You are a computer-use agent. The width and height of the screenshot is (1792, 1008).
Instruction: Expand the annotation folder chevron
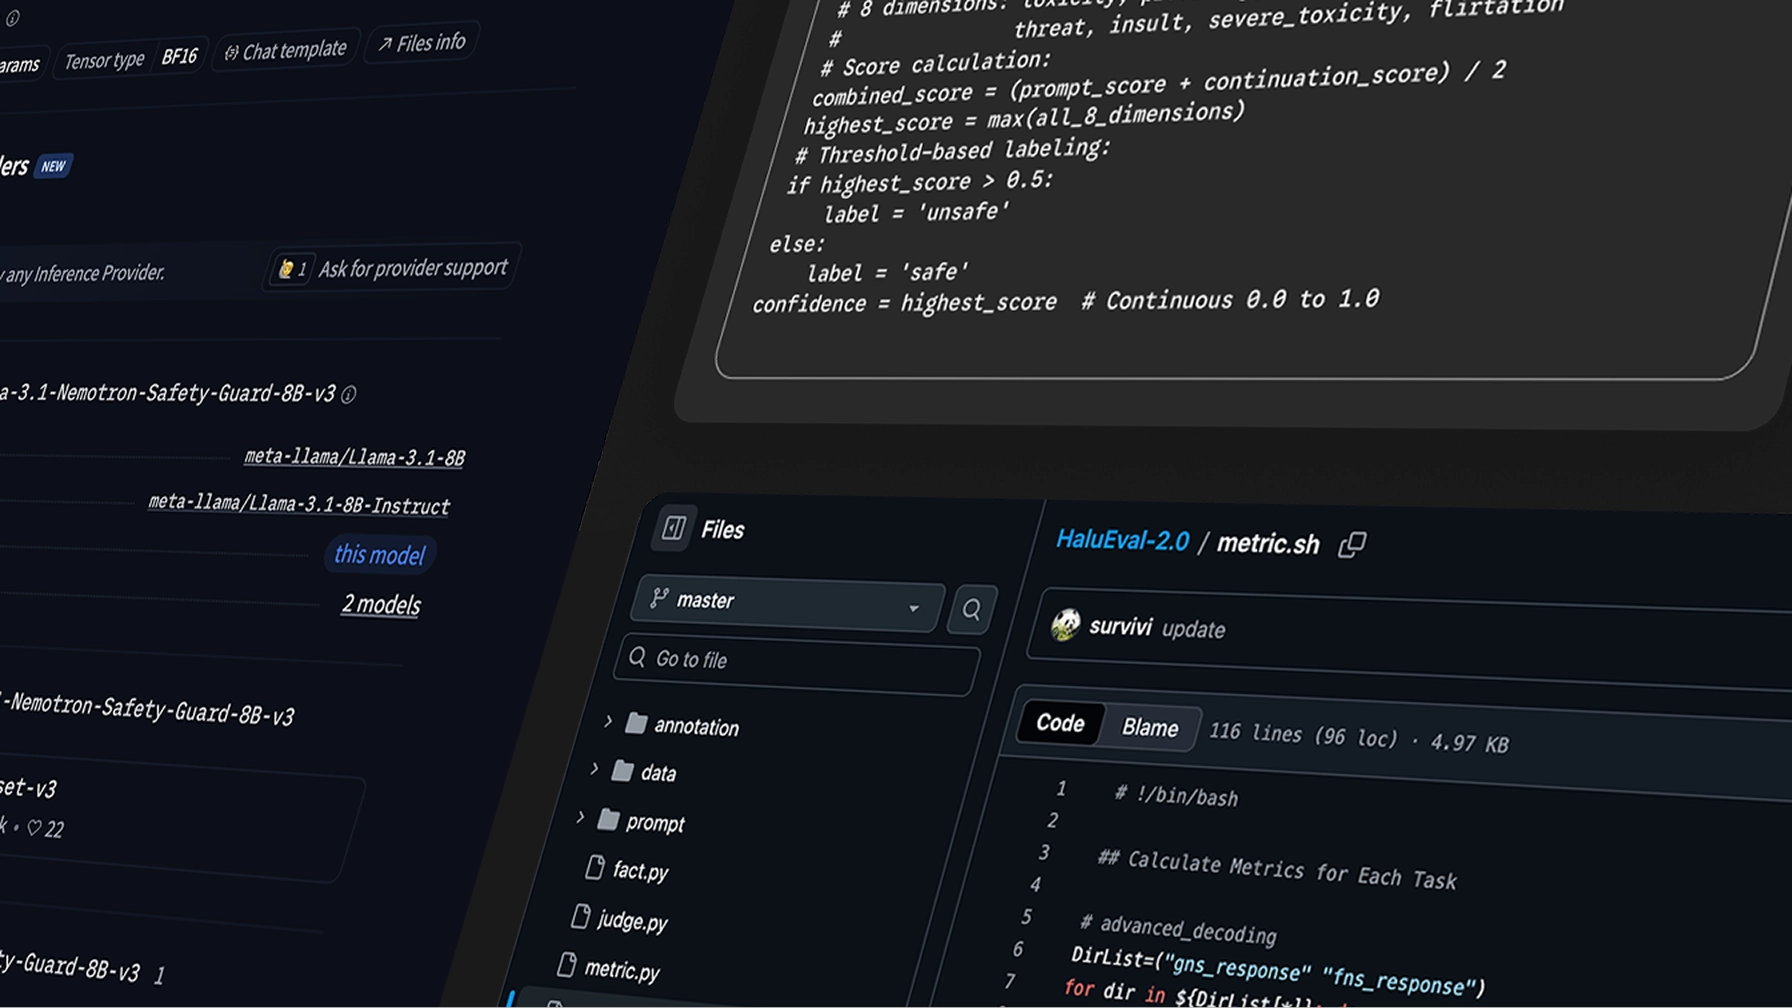tap(607, 721)
